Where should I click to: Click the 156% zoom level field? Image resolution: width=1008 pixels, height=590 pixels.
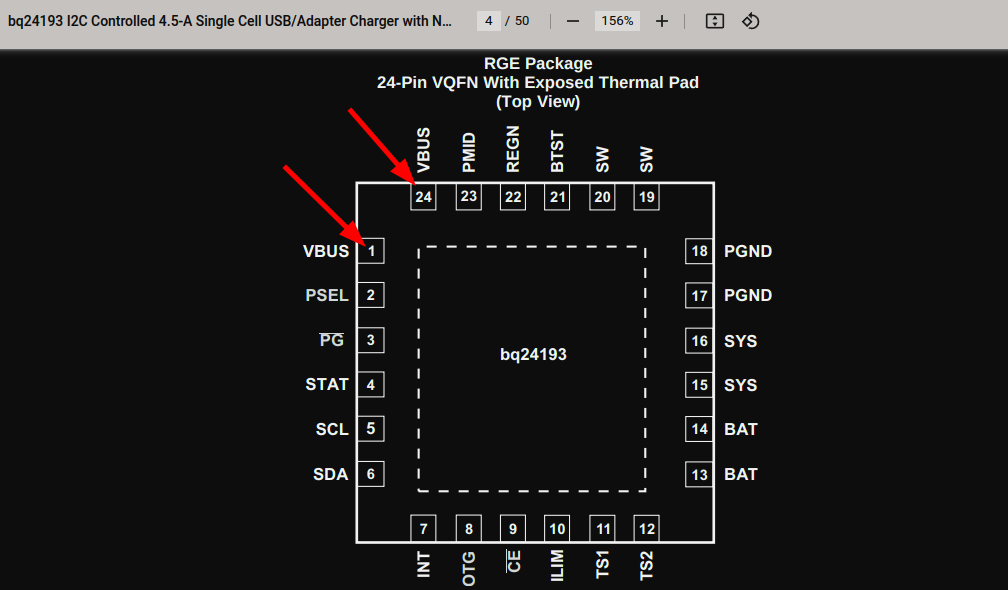pos(617,21)
